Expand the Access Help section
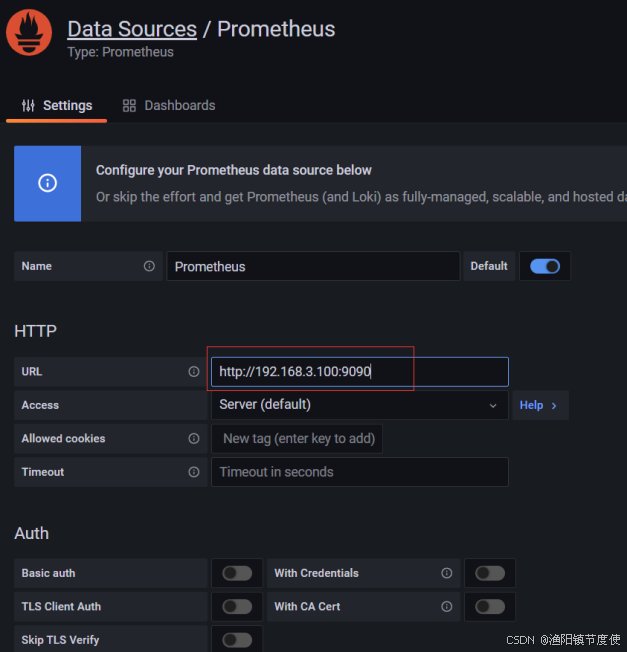Viewport: 627px width, 652px height. pyautogui.click(x=540, y=405)
